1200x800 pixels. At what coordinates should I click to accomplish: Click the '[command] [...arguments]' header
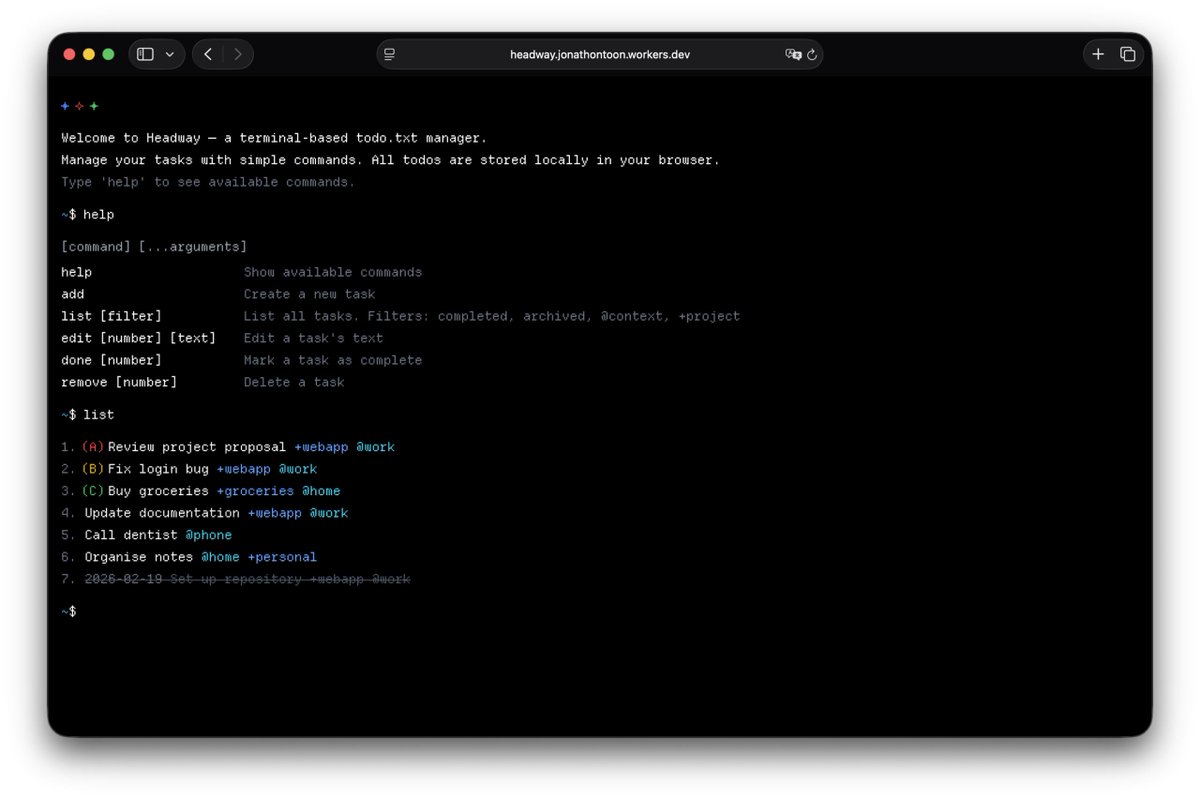154,246
